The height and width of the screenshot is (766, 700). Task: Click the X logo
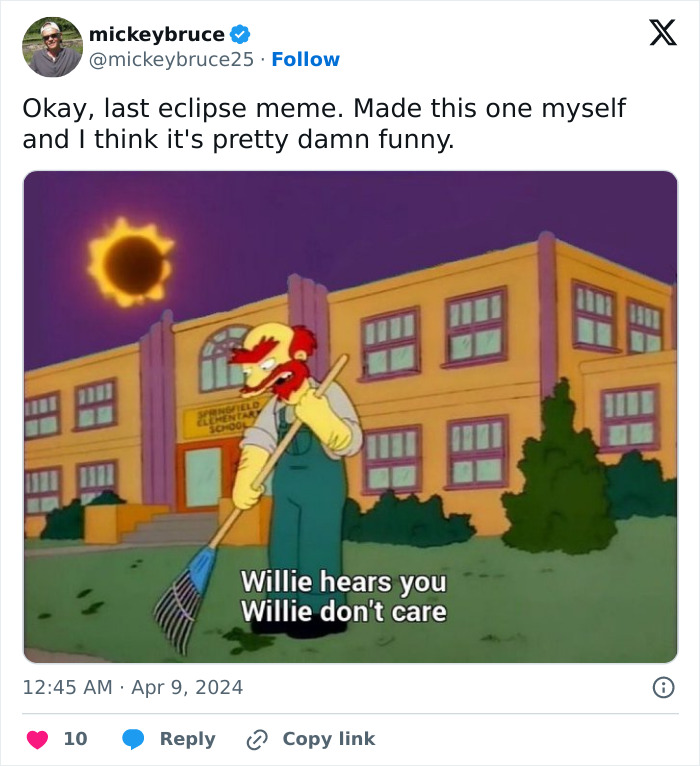click(x=662, y=34)
